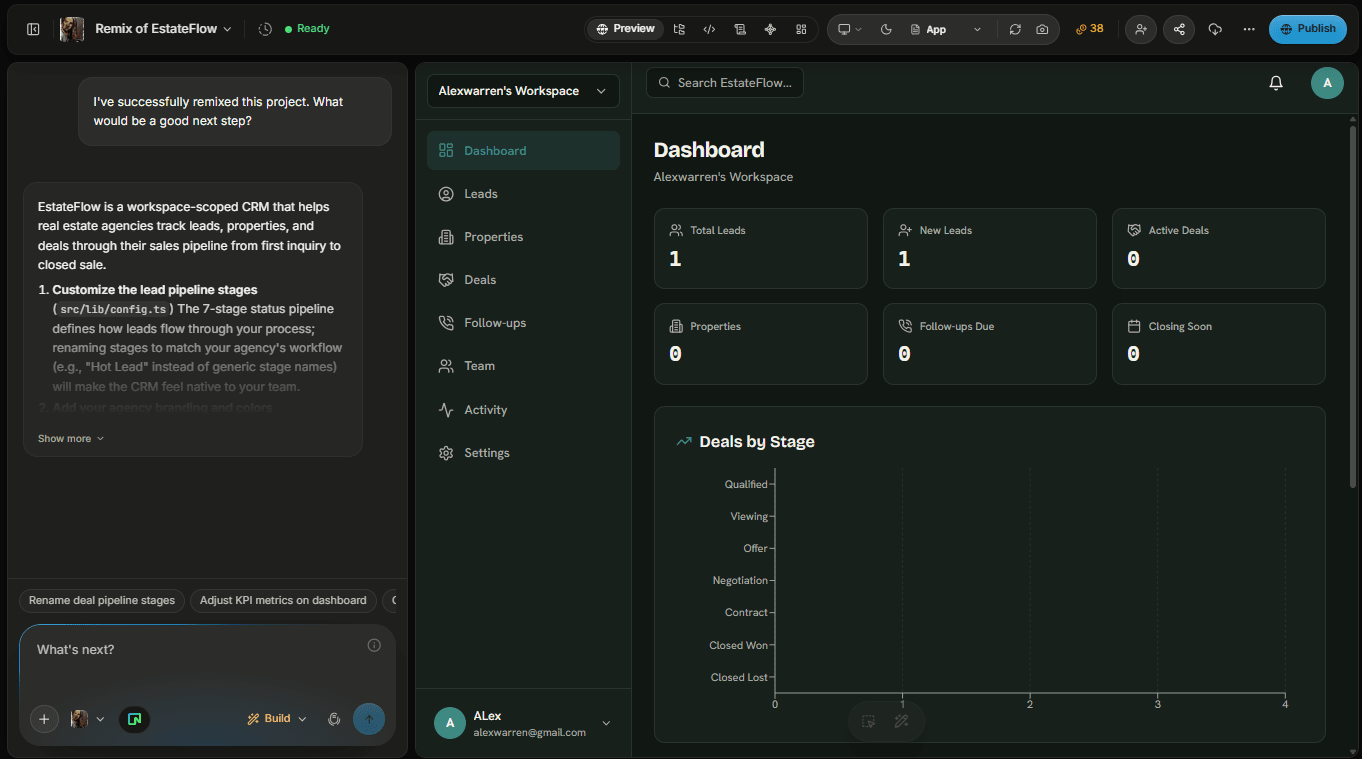1362x759 pixels.
Task: Open the code view icon in toolbar
Action: tap(709, 29)
